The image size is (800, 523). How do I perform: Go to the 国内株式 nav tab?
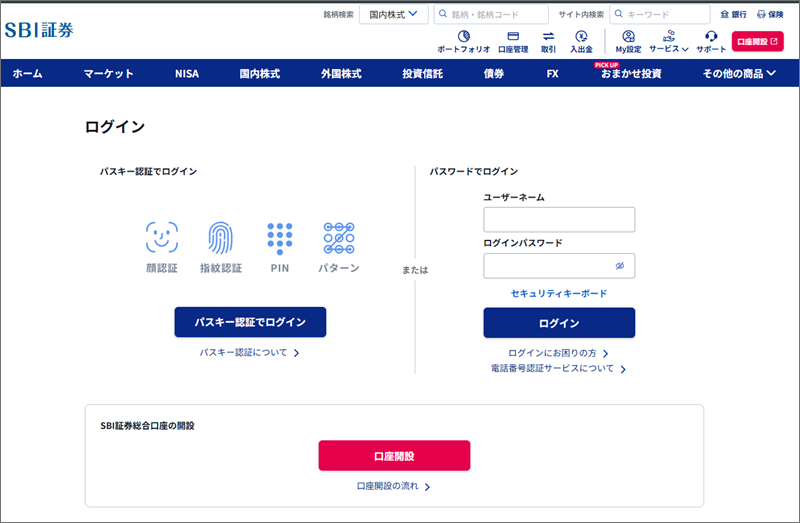point(260,73)
